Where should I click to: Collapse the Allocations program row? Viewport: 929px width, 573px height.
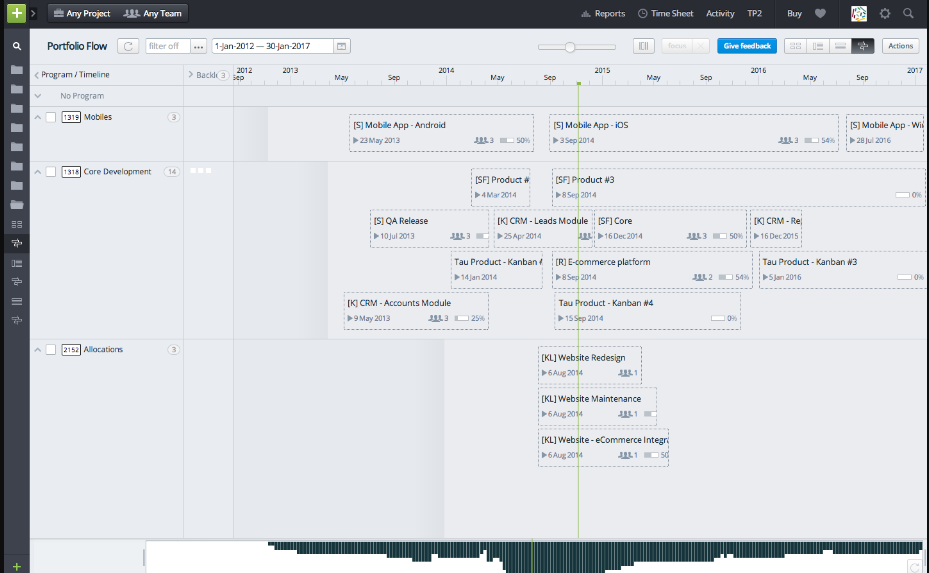point(38,350)
